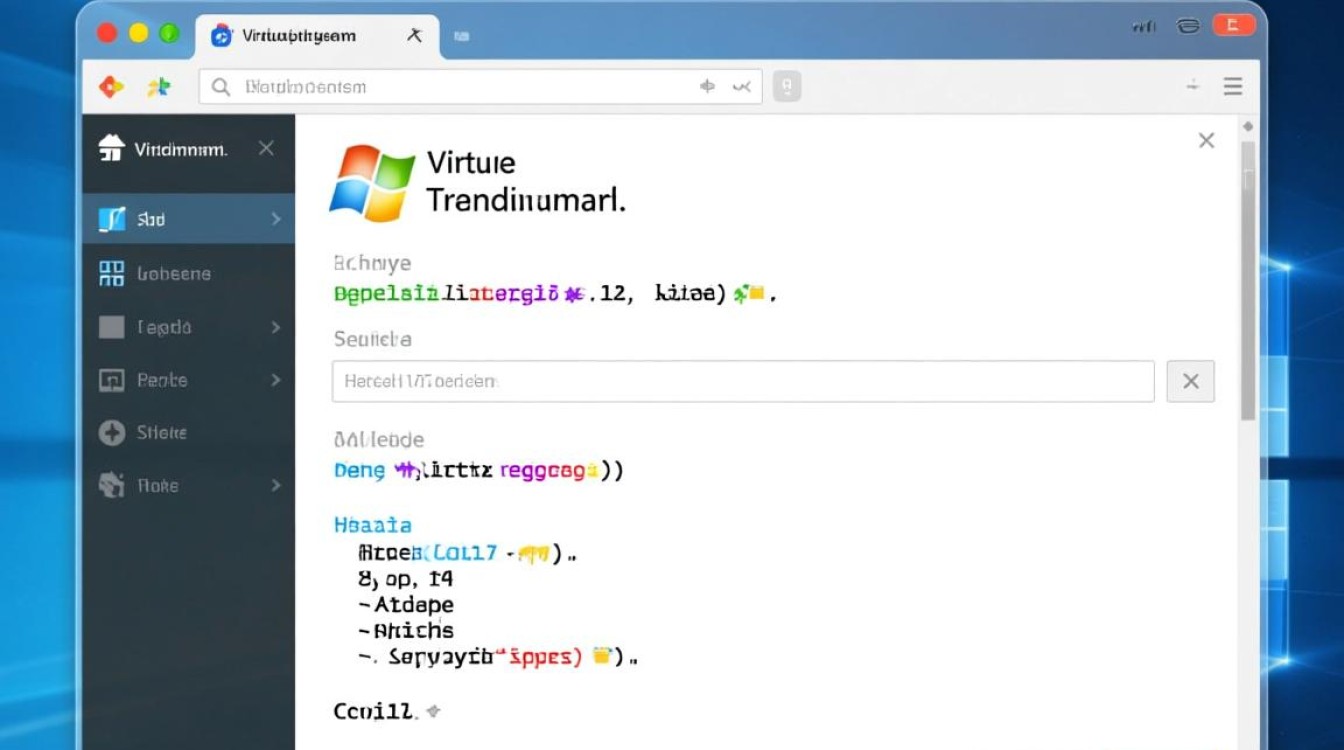Expand the Rente sidebar item chevron
1344x750 pixels.
(x=276, y=380)
